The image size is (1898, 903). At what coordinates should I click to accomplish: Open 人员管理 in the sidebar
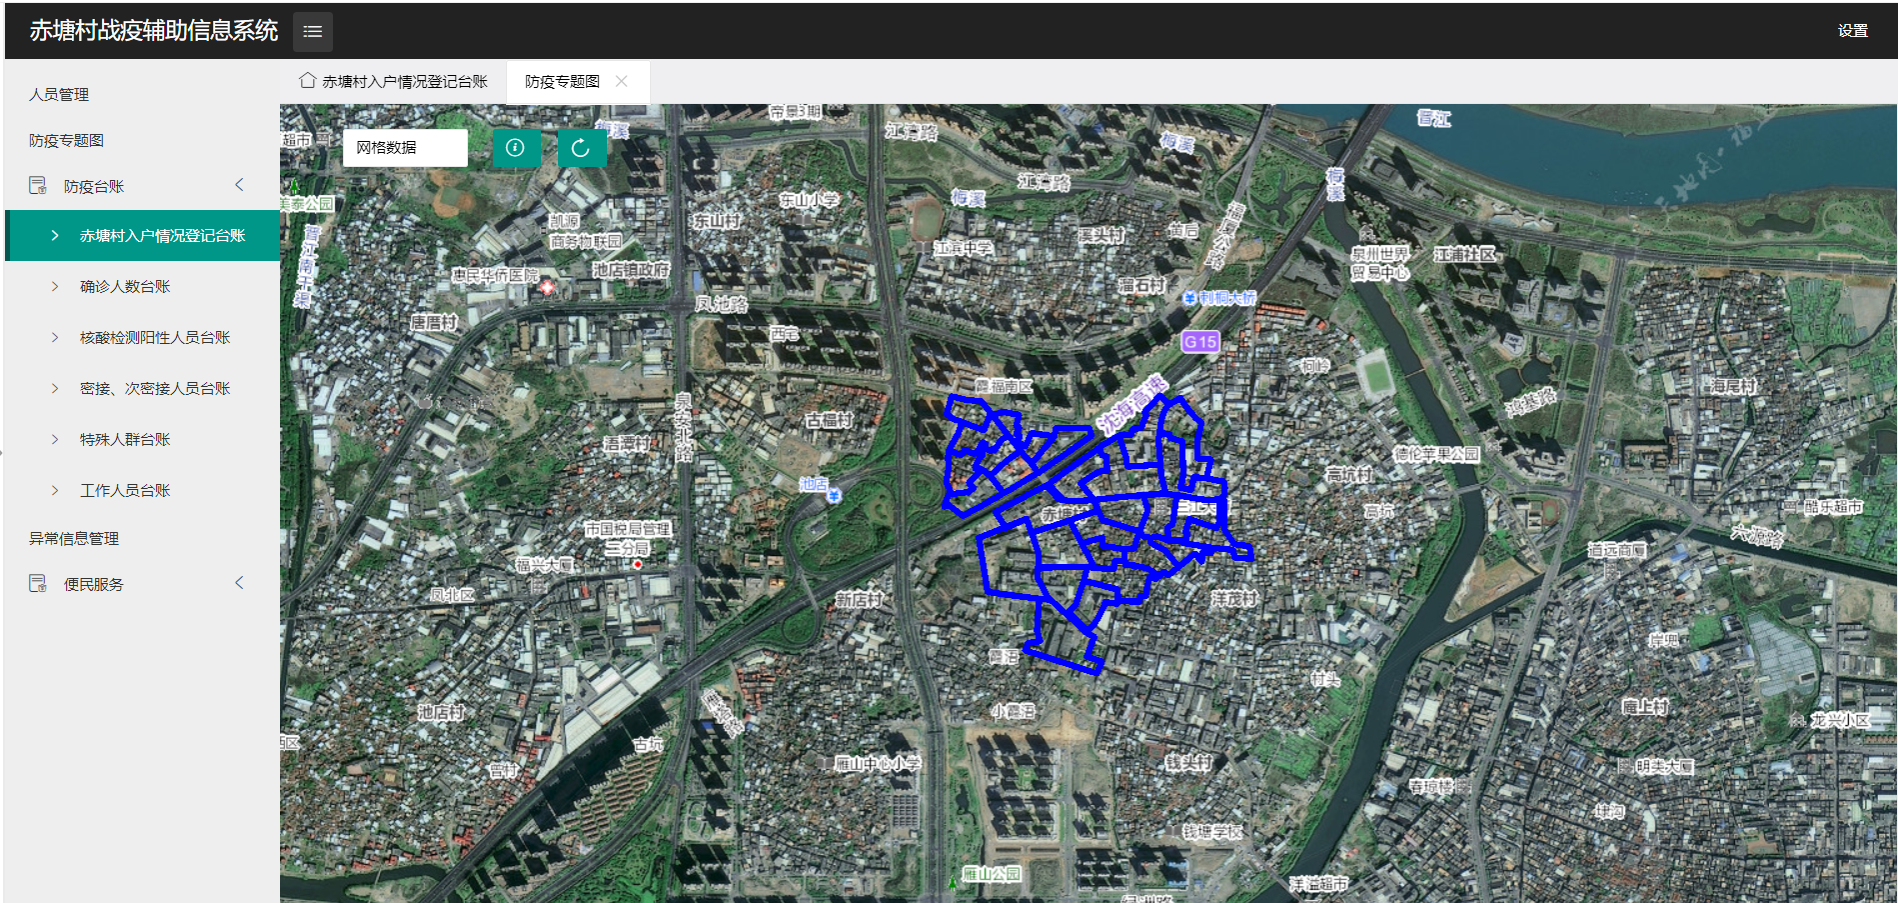tap(59, 95)
